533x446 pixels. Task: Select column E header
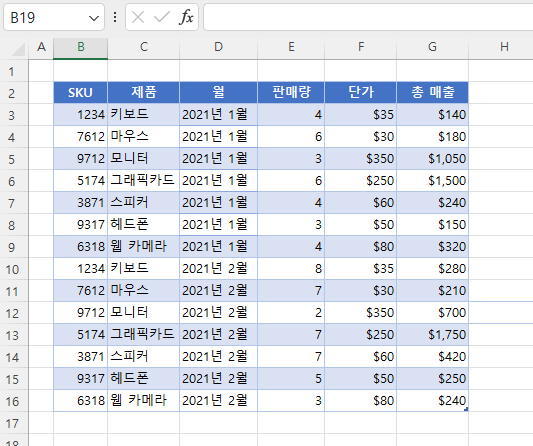click(291, 48)
